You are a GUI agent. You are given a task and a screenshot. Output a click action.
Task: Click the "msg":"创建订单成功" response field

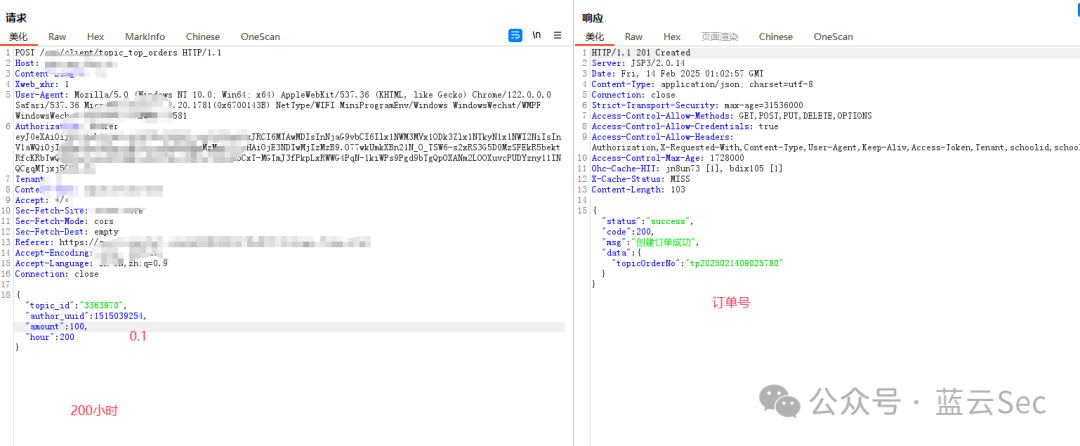(650, 242)
